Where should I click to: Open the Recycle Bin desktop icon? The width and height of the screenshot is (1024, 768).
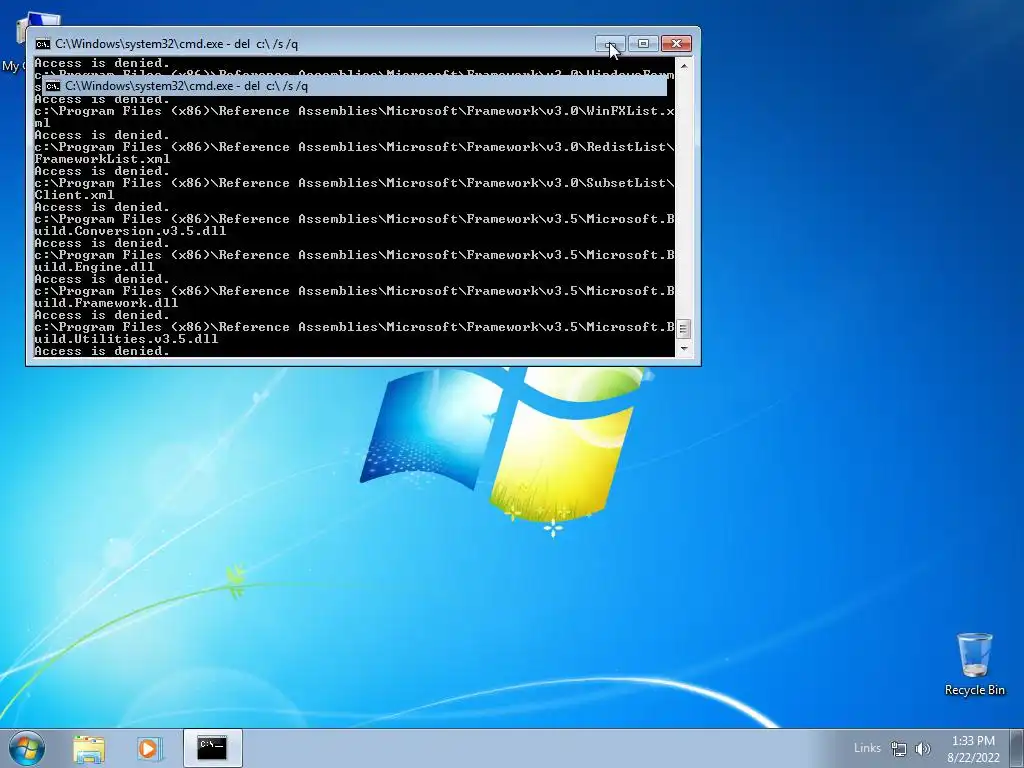(974, 664)
